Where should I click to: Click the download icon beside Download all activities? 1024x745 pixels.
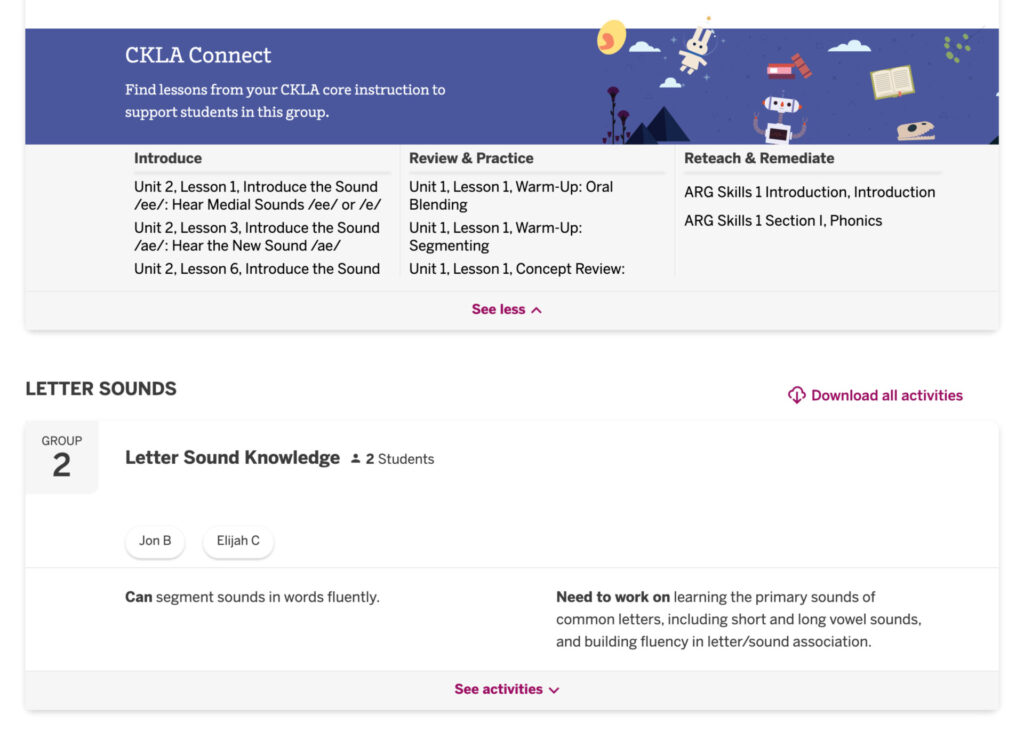795,395
